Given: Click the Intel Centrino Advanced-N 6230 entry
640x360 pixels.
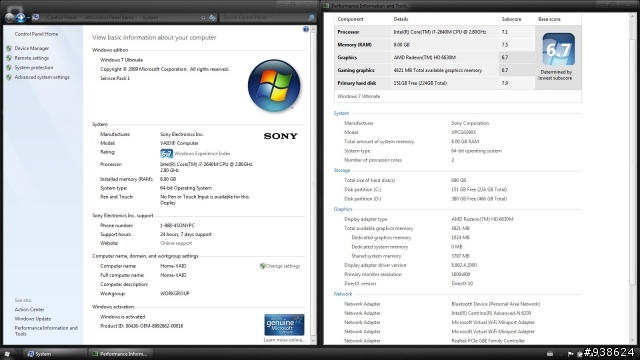Looking at the screenshot, I should click(x=491, y=313).
